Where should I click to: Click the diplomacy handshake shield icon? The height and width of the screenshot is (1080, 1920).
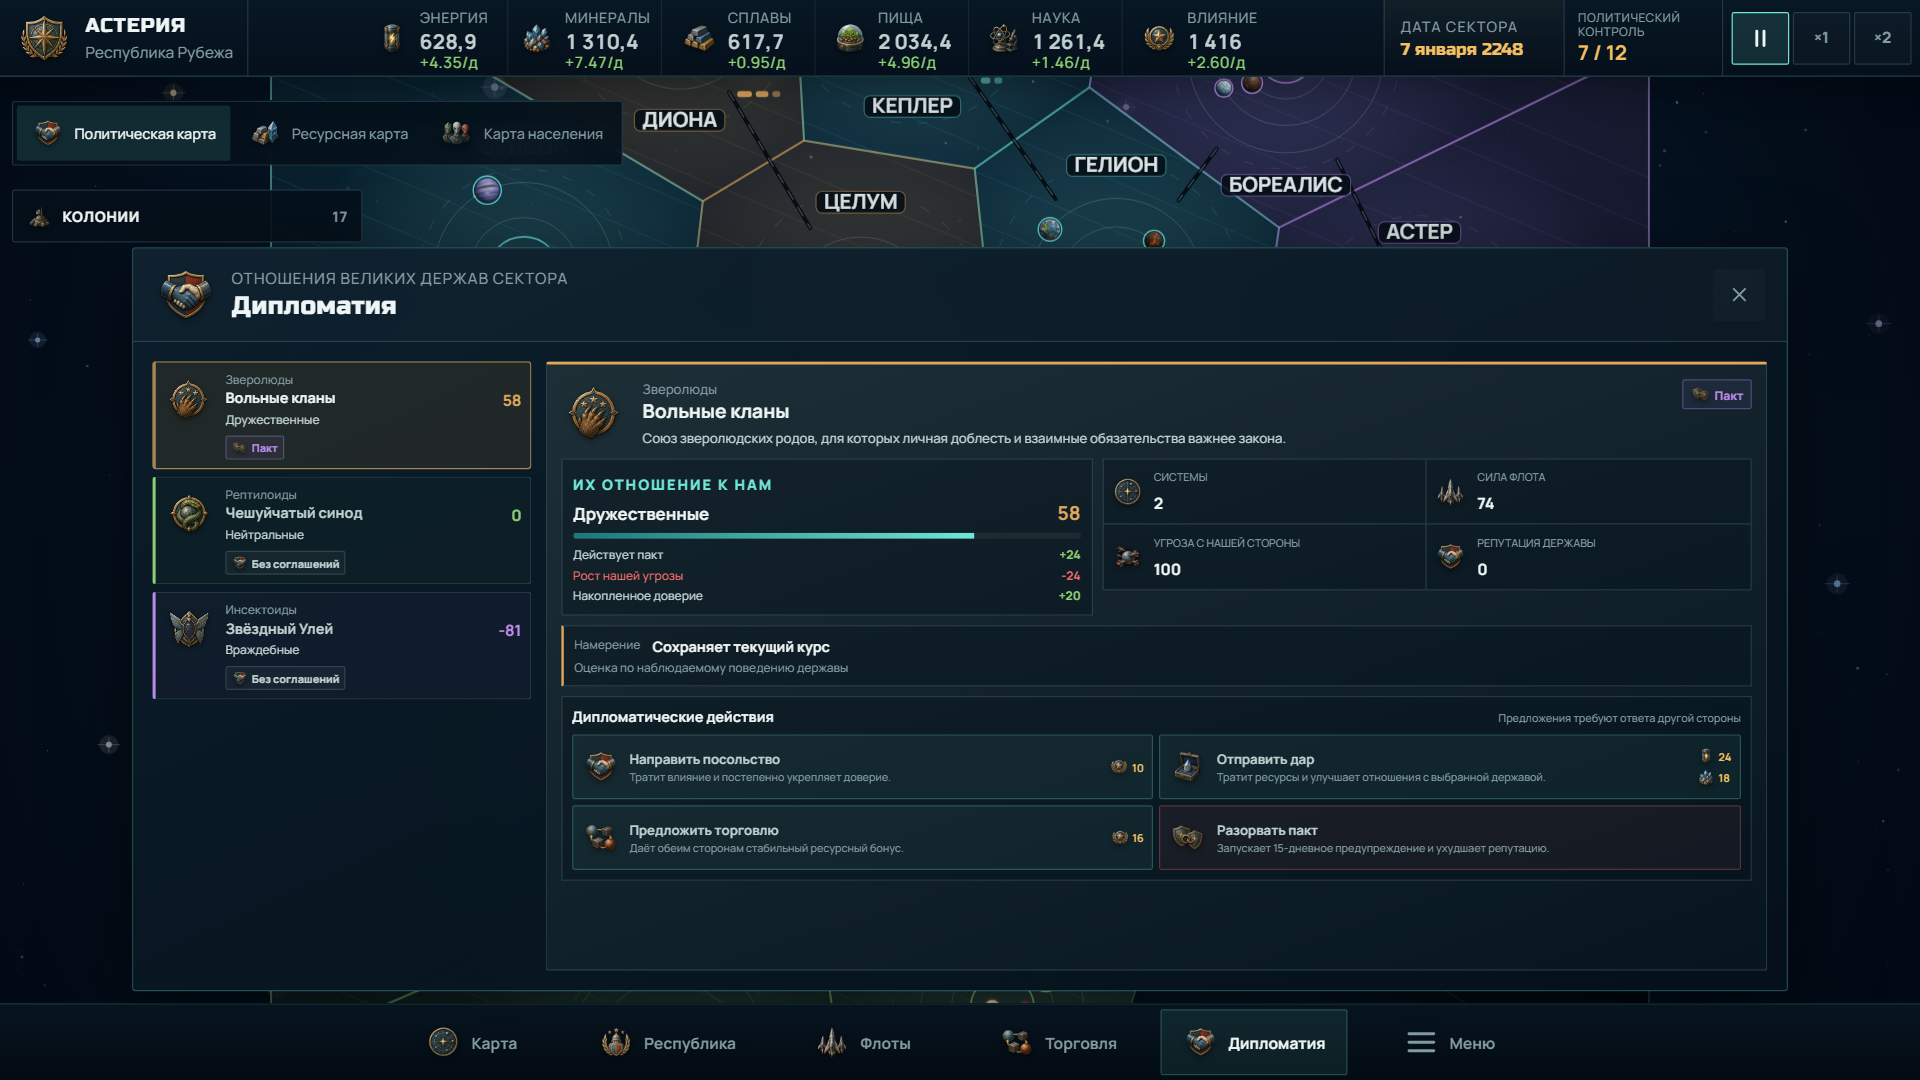186,294
